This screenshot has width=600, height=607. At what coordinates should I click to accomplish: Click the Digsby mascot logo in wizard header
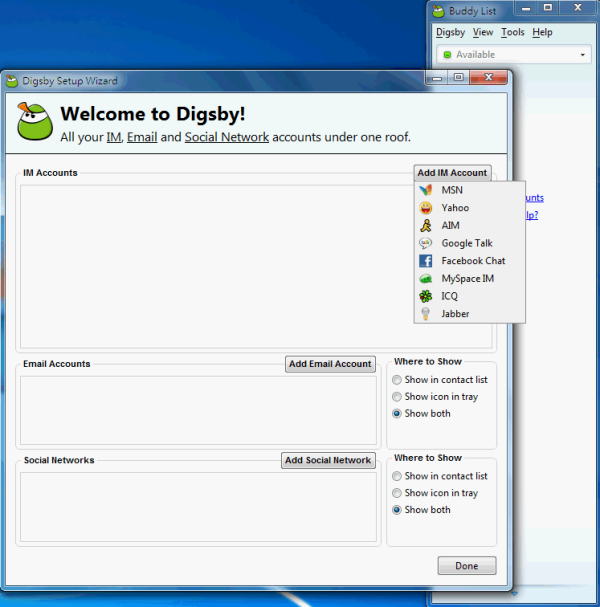(34, 121)
